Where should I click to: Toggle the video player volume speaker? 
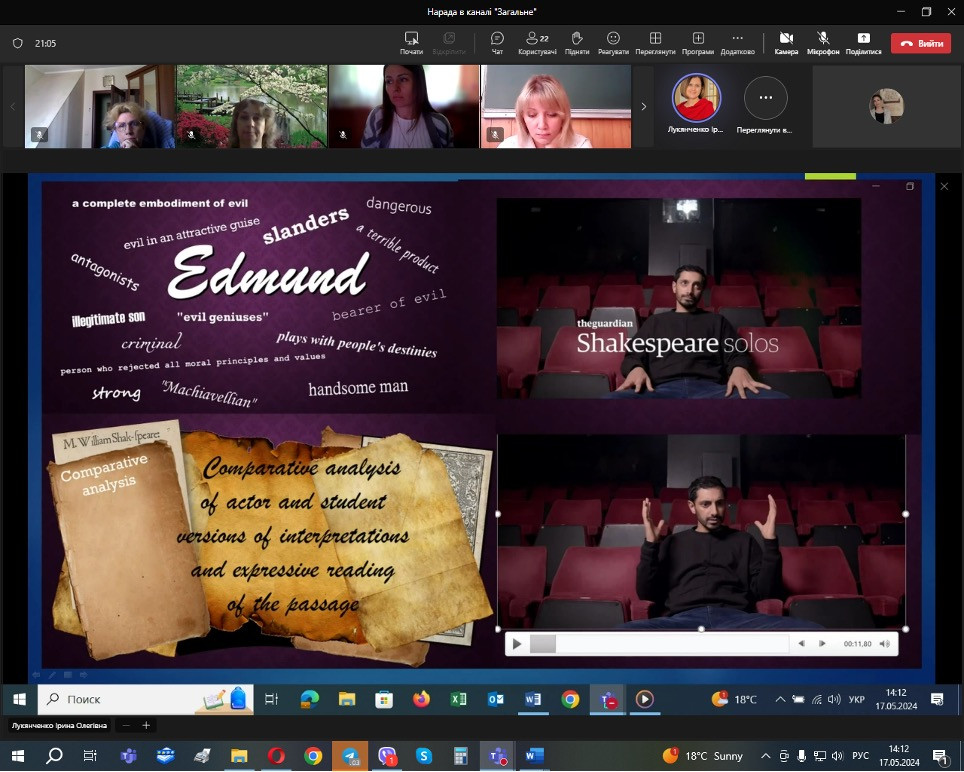[884, 644]
